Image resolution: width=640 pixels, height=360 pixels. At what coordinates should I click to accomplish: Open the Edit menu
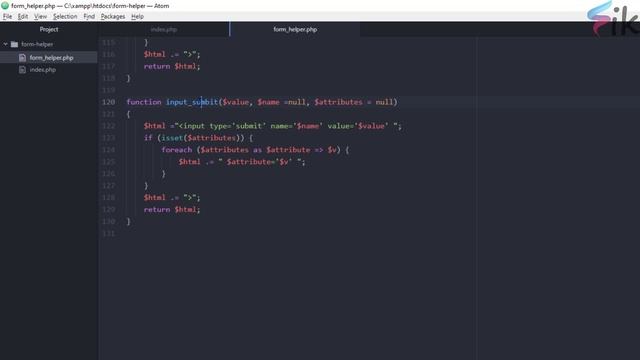[23, 16]
